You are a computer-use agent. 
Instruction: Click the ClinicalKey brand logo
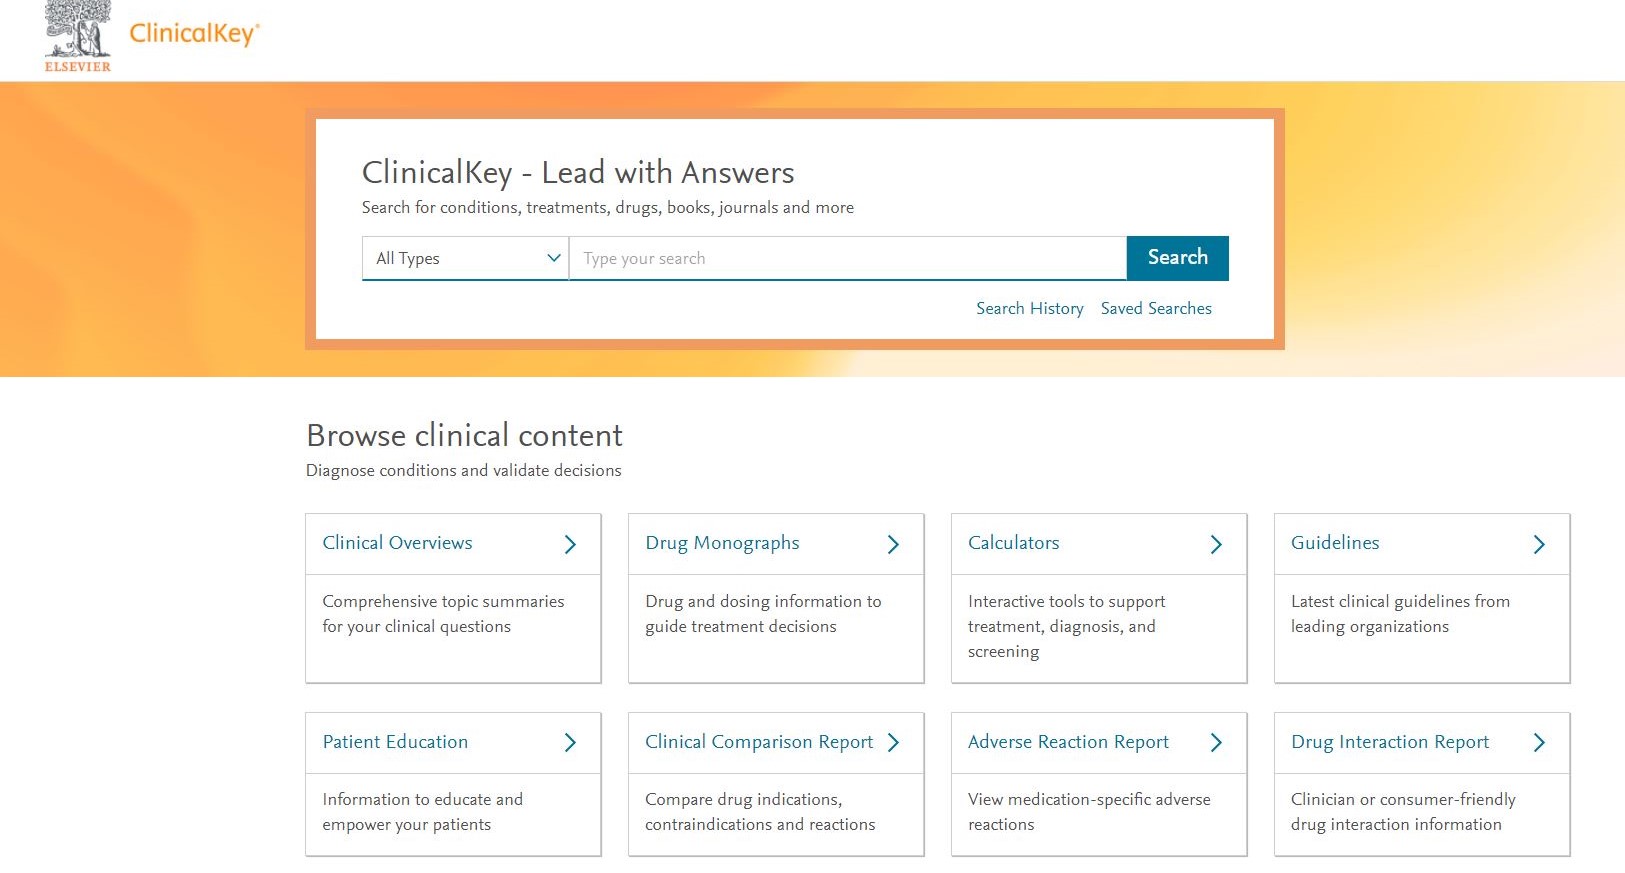coord(194,33)
